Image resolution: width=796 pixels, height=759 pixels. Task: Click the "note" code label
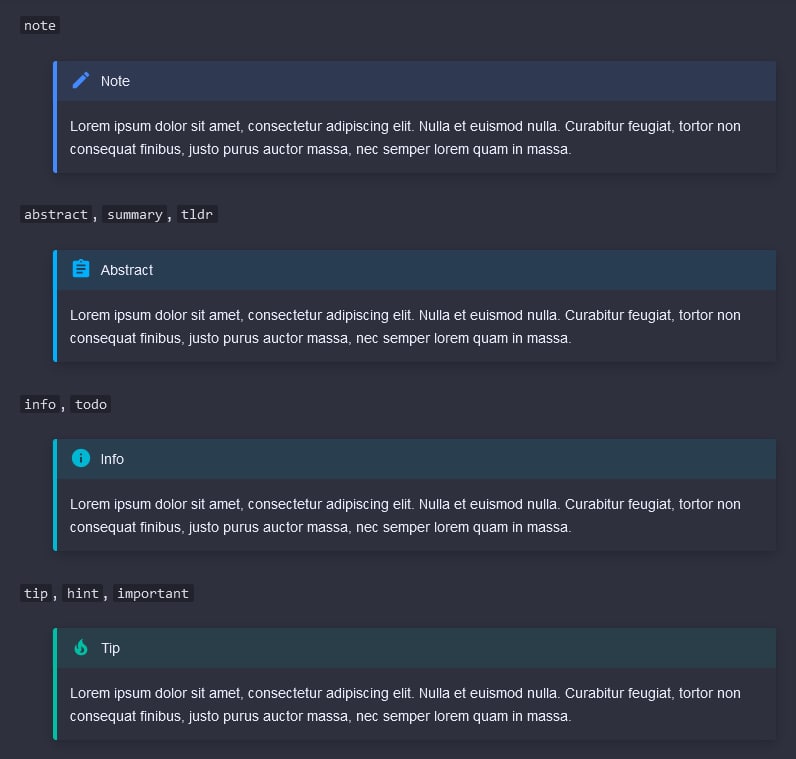(40, 25)
